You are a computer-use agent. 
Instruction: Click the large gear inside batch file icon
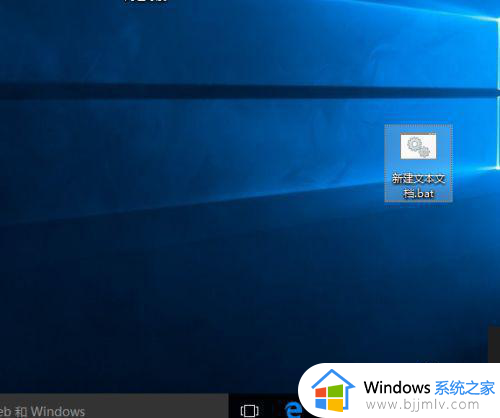[x=414, y=144]
